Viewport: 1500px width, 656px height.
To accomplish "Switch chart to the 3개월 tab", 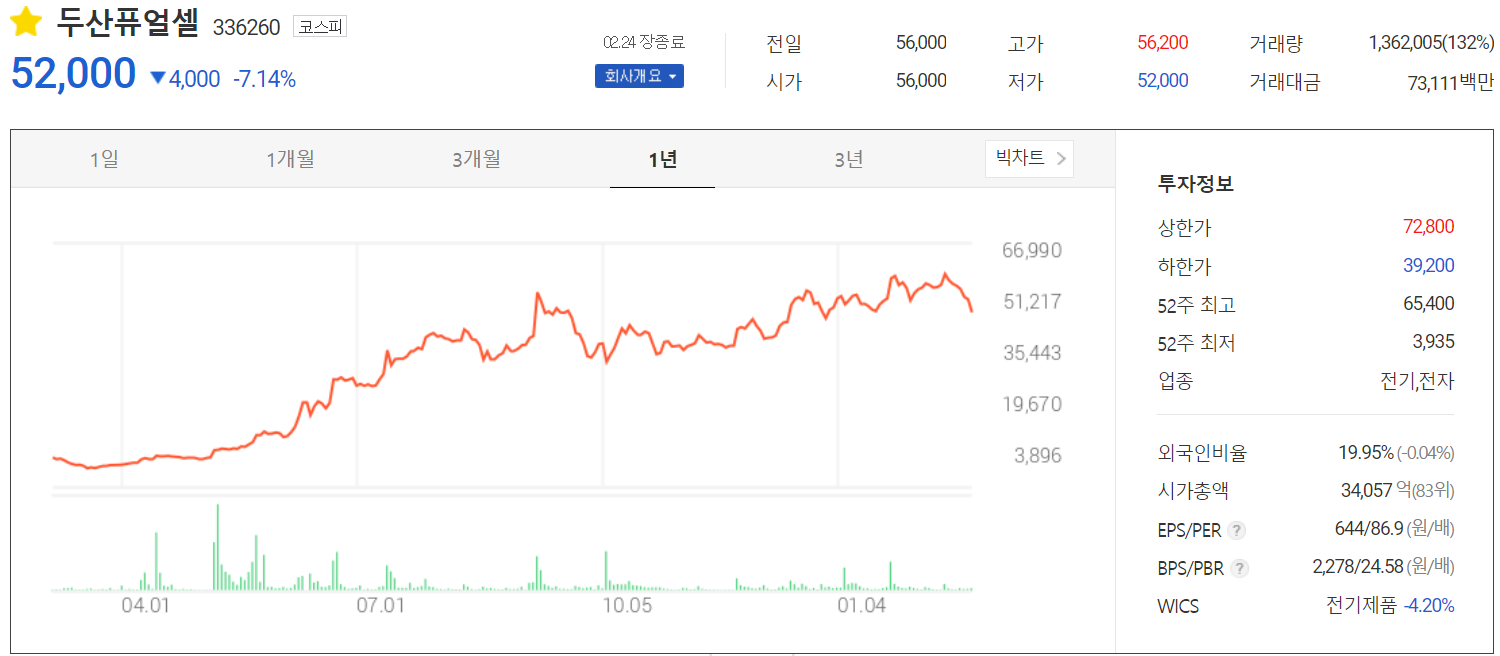I will pos(476,159).
